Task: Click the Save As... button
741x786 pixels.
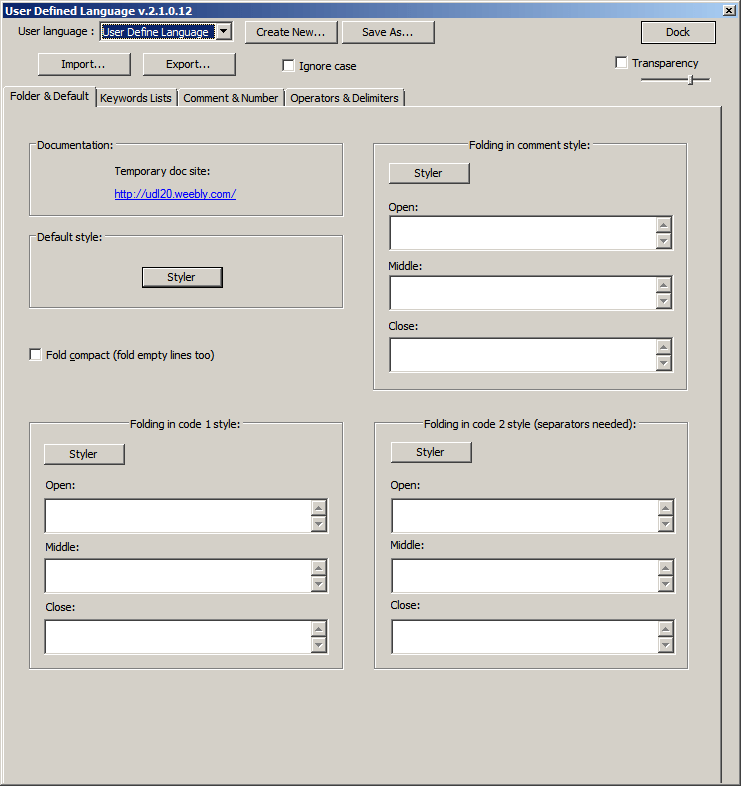Action: pyautogui.click(x=388, y=32)
